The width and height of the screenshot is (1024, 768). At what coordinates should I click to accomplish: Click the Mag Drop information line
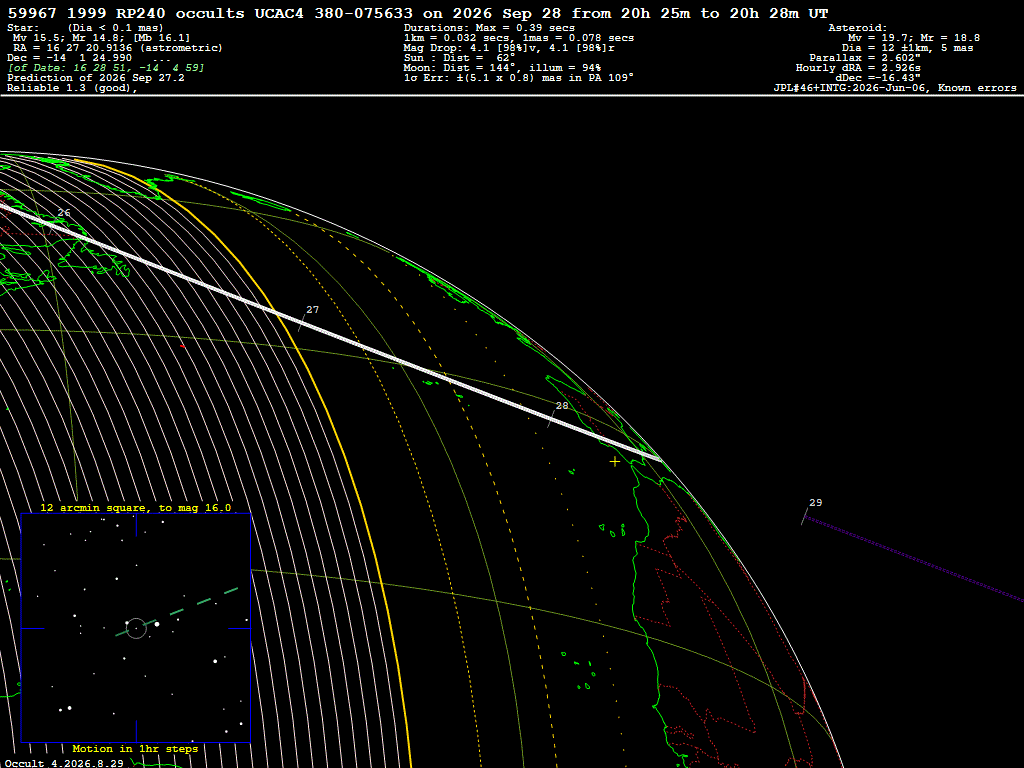(x=509, y=48)
